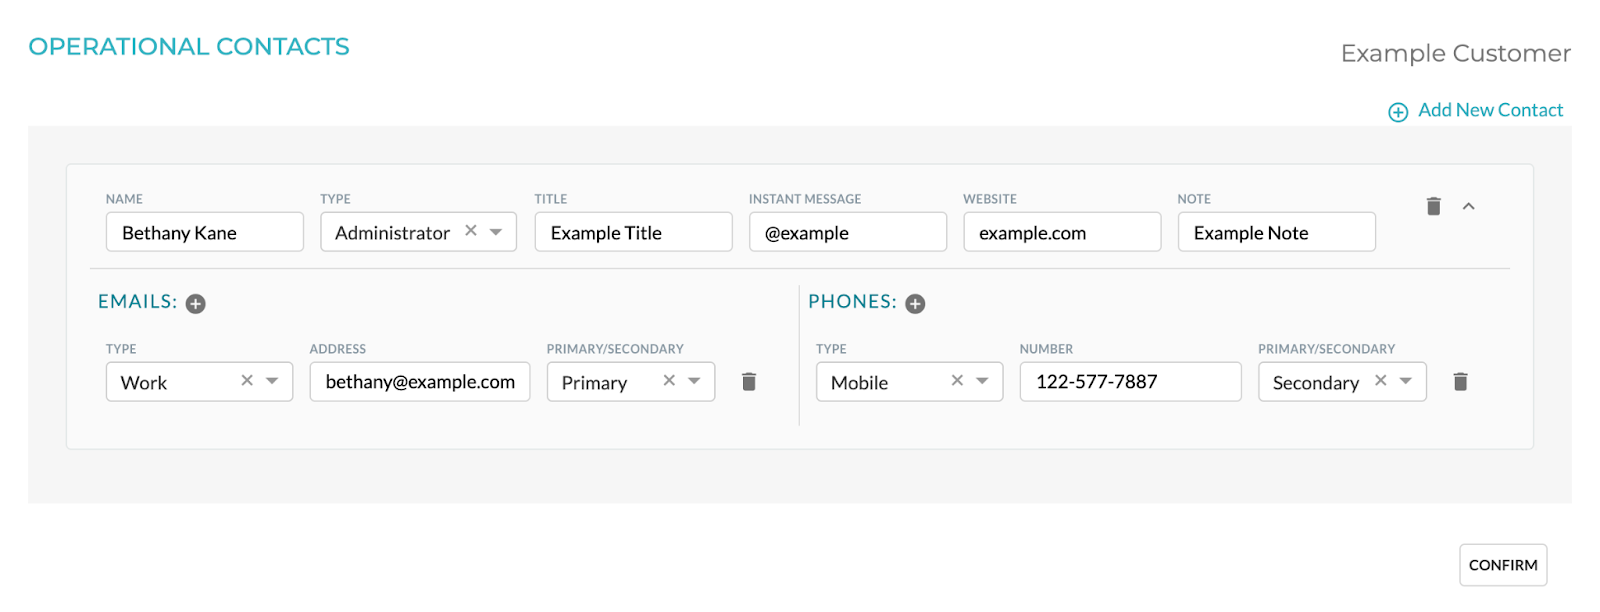This screenshot has height=612, width=1600.
Task: Open the Mobile phone type dropdown
Action: 982,381
